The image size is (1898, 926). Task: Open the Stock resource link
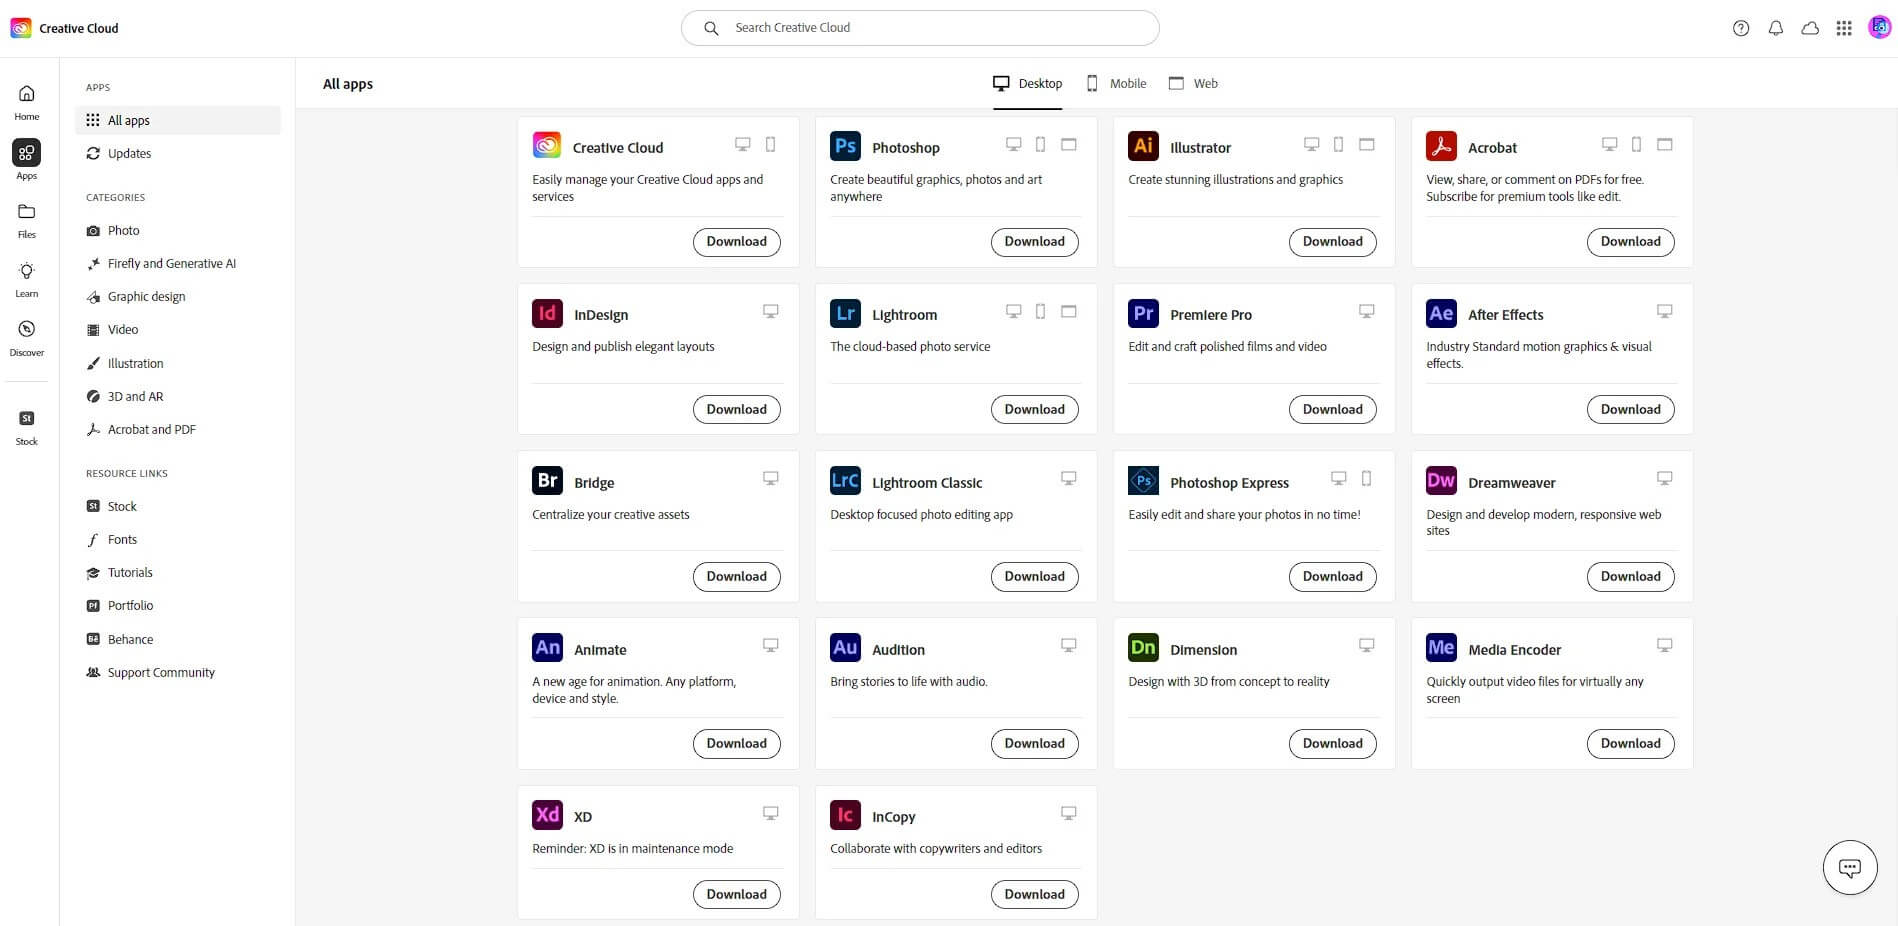(178, 506)
